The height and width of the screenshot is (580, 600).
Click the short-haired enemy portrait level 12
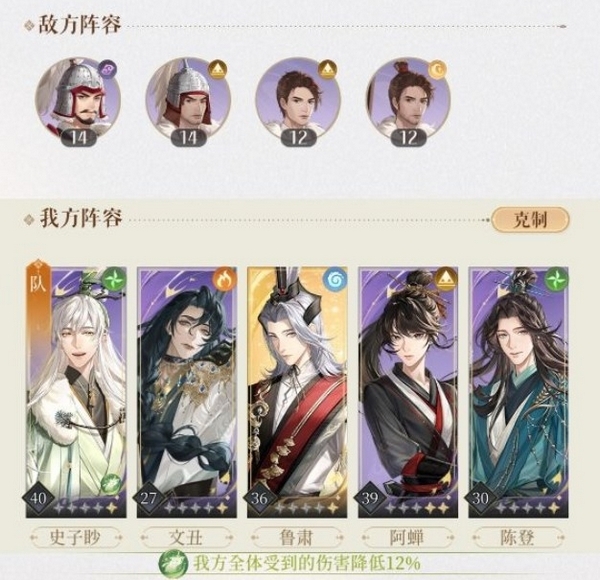pyautogui.click(x=298, y=99)
